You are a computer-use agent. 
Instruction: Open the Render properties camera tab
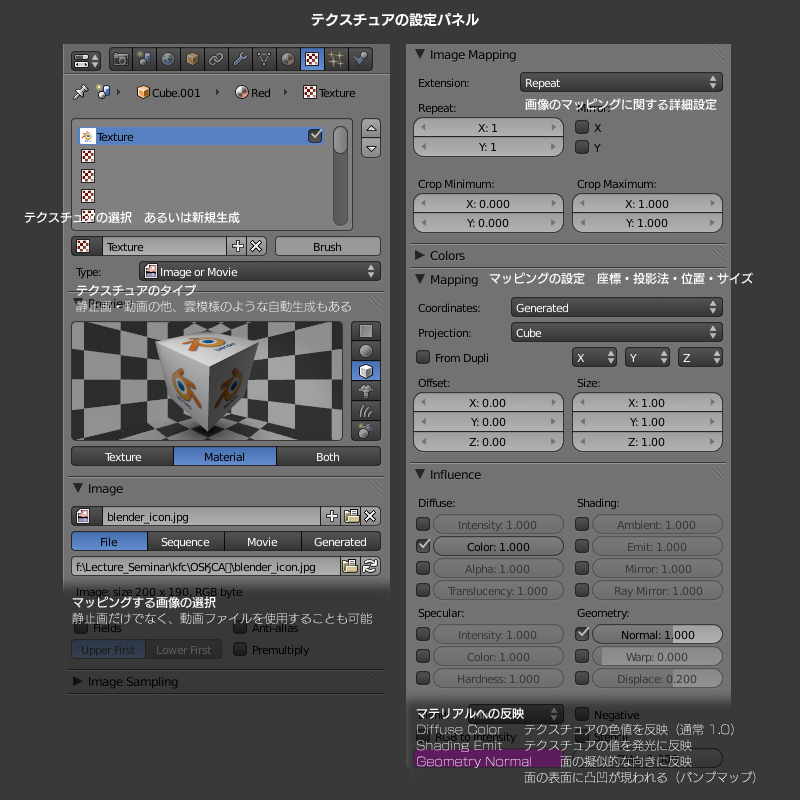pyautogui.click(x=120, y=59)
